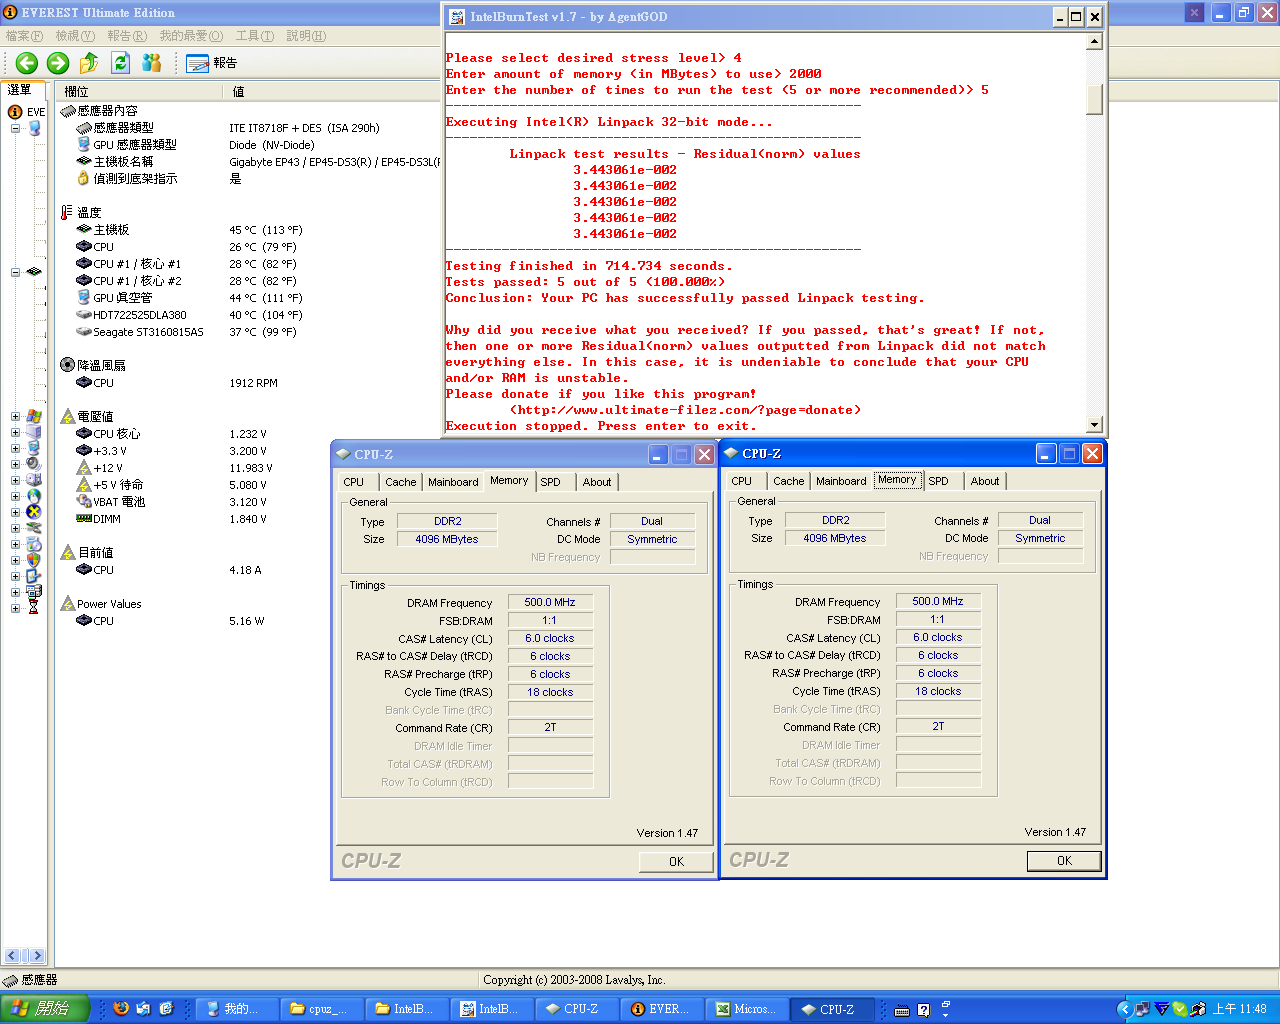Open the 我的最愛(O) favorites menu
Image resolution: width=1280 pixels, height=1024 pixels.
pyautogui.click(x=191, y=36)
